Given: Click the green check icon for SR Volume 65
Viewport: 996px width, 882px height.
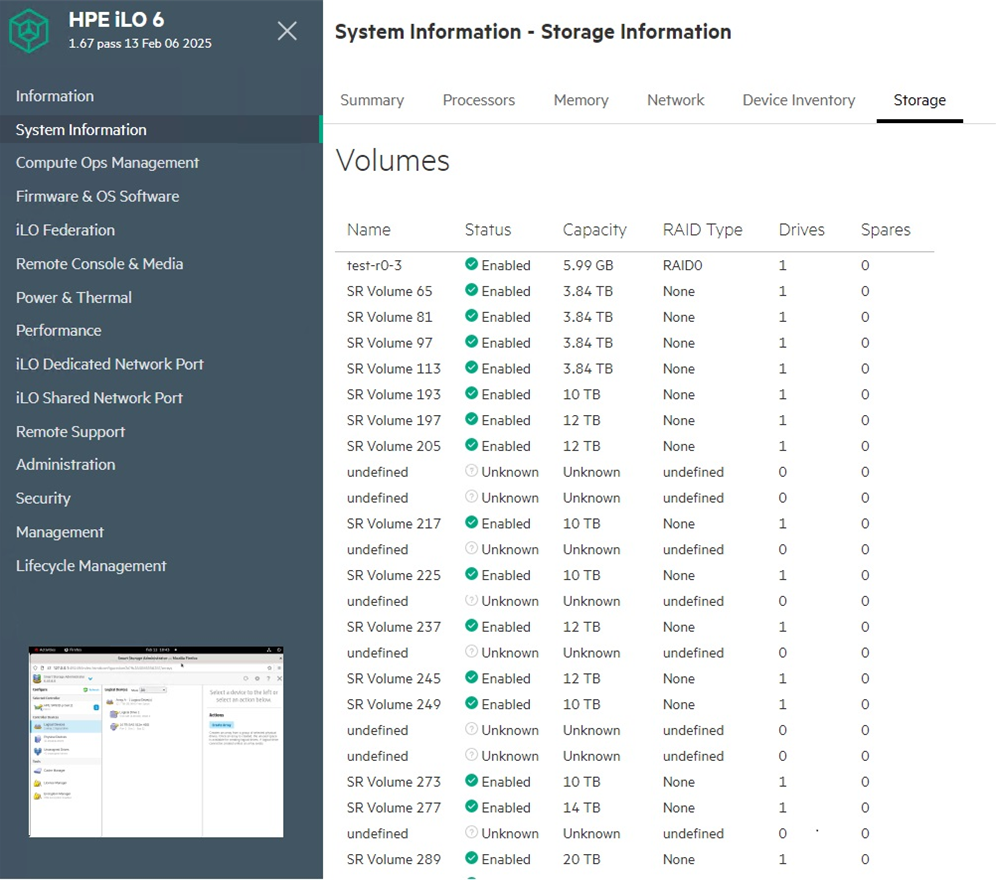Looking at the screenshot, I should click(471, 290).
